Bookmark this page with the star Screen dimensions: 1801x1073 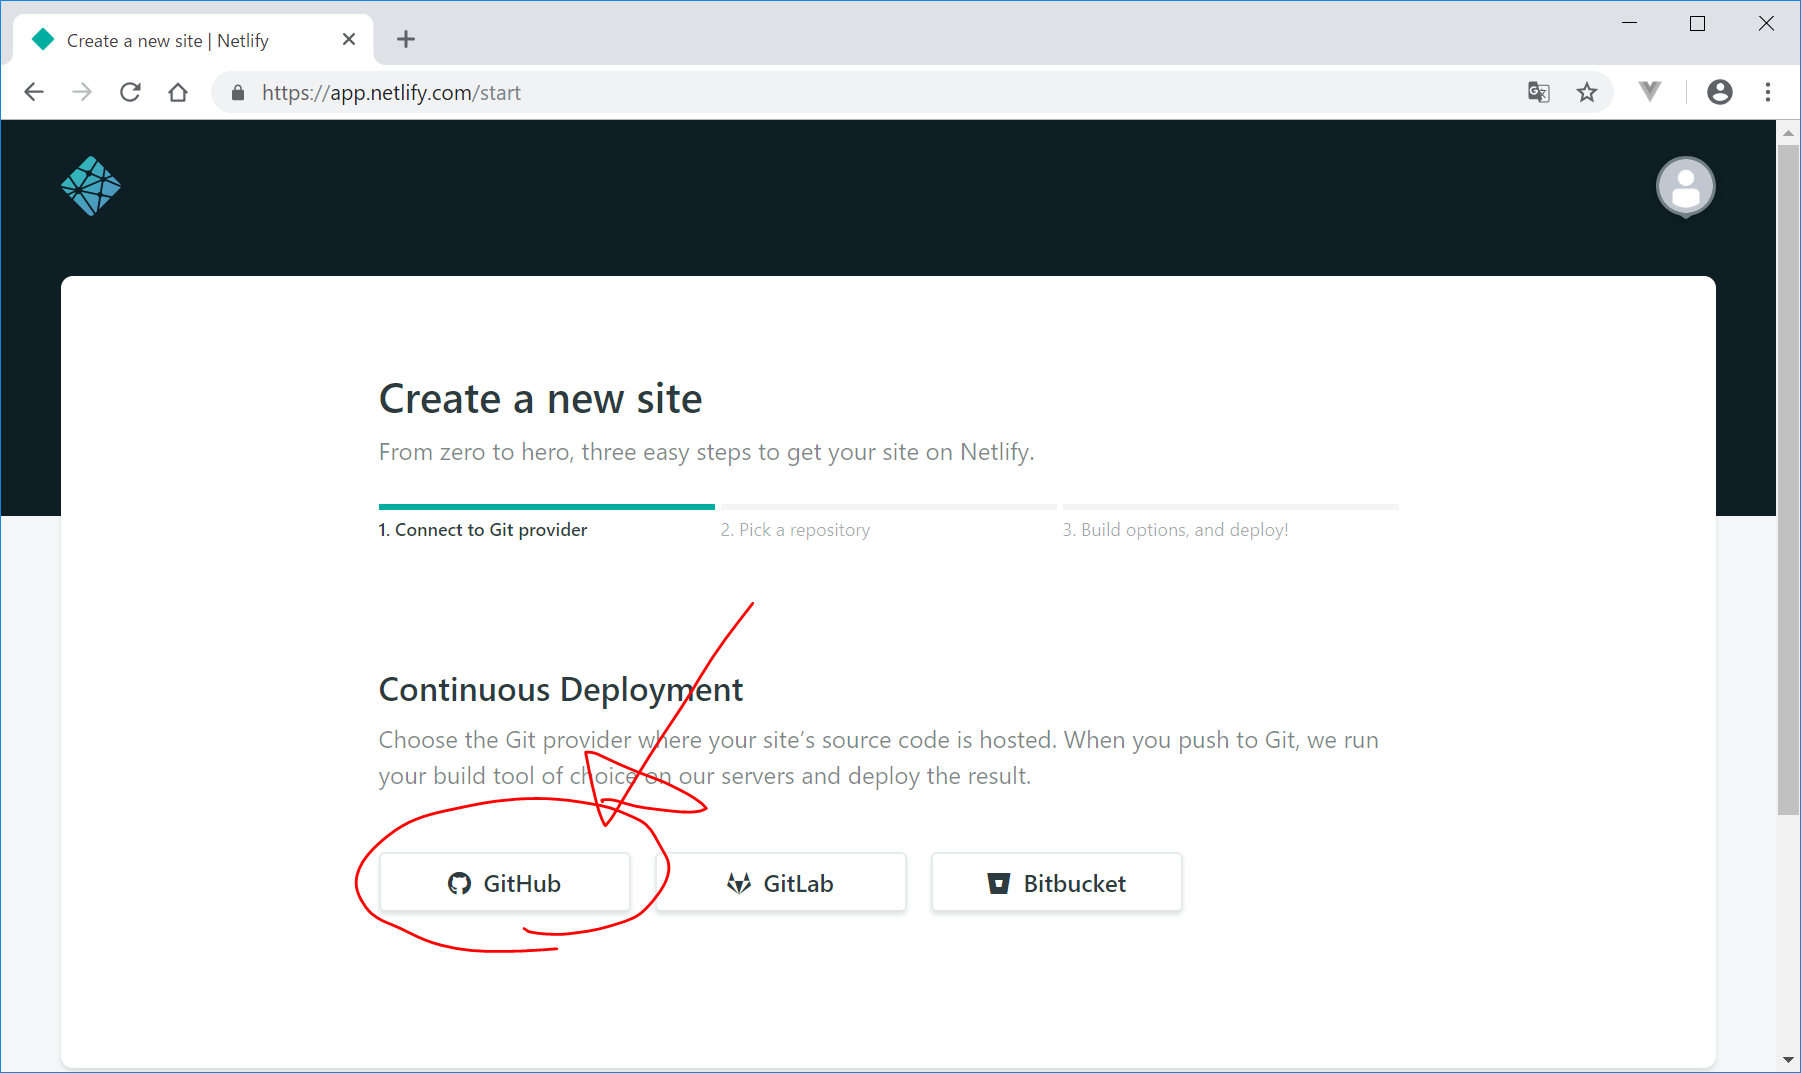pos(1587,92)
